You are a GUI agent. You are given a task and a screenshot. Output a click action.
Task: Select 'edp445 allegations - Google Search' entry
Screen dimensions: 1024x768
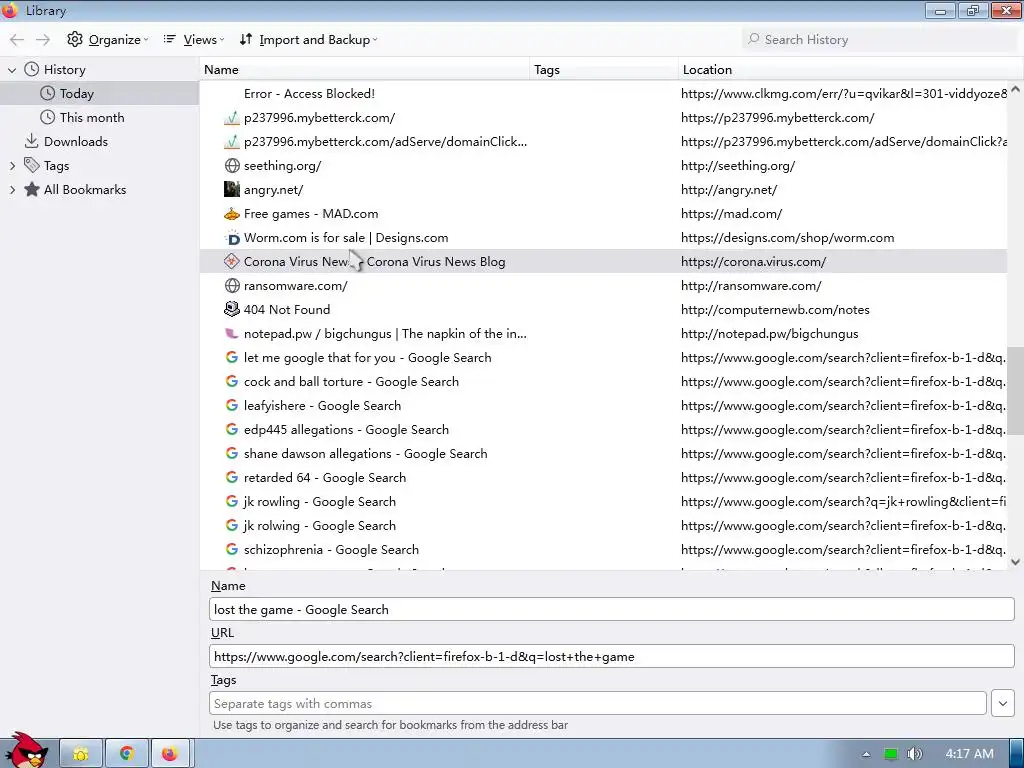point(603,430)
